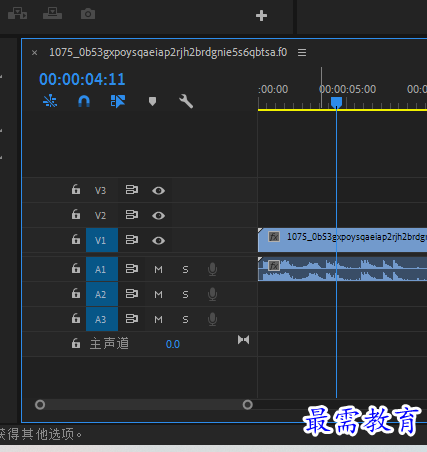This screenshot has width=427, height=452.
Task: Mute track A2 with M
Action: coord(158,295)
